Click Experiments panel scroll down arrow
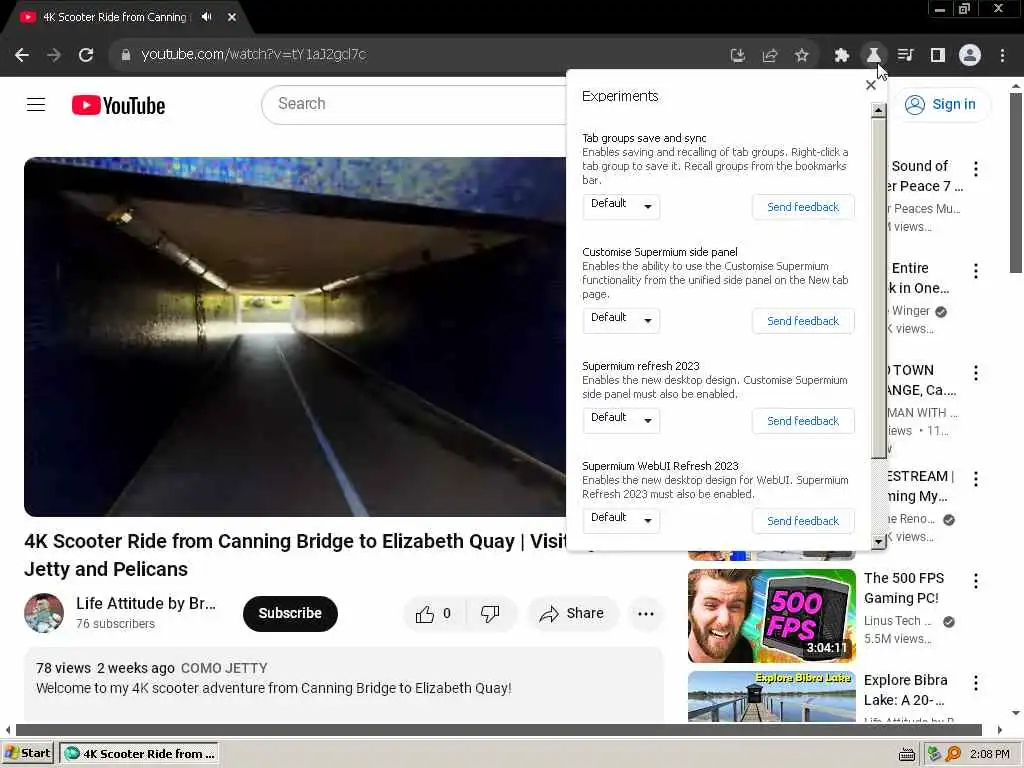 pyautogui.click(x=878, y=541)
